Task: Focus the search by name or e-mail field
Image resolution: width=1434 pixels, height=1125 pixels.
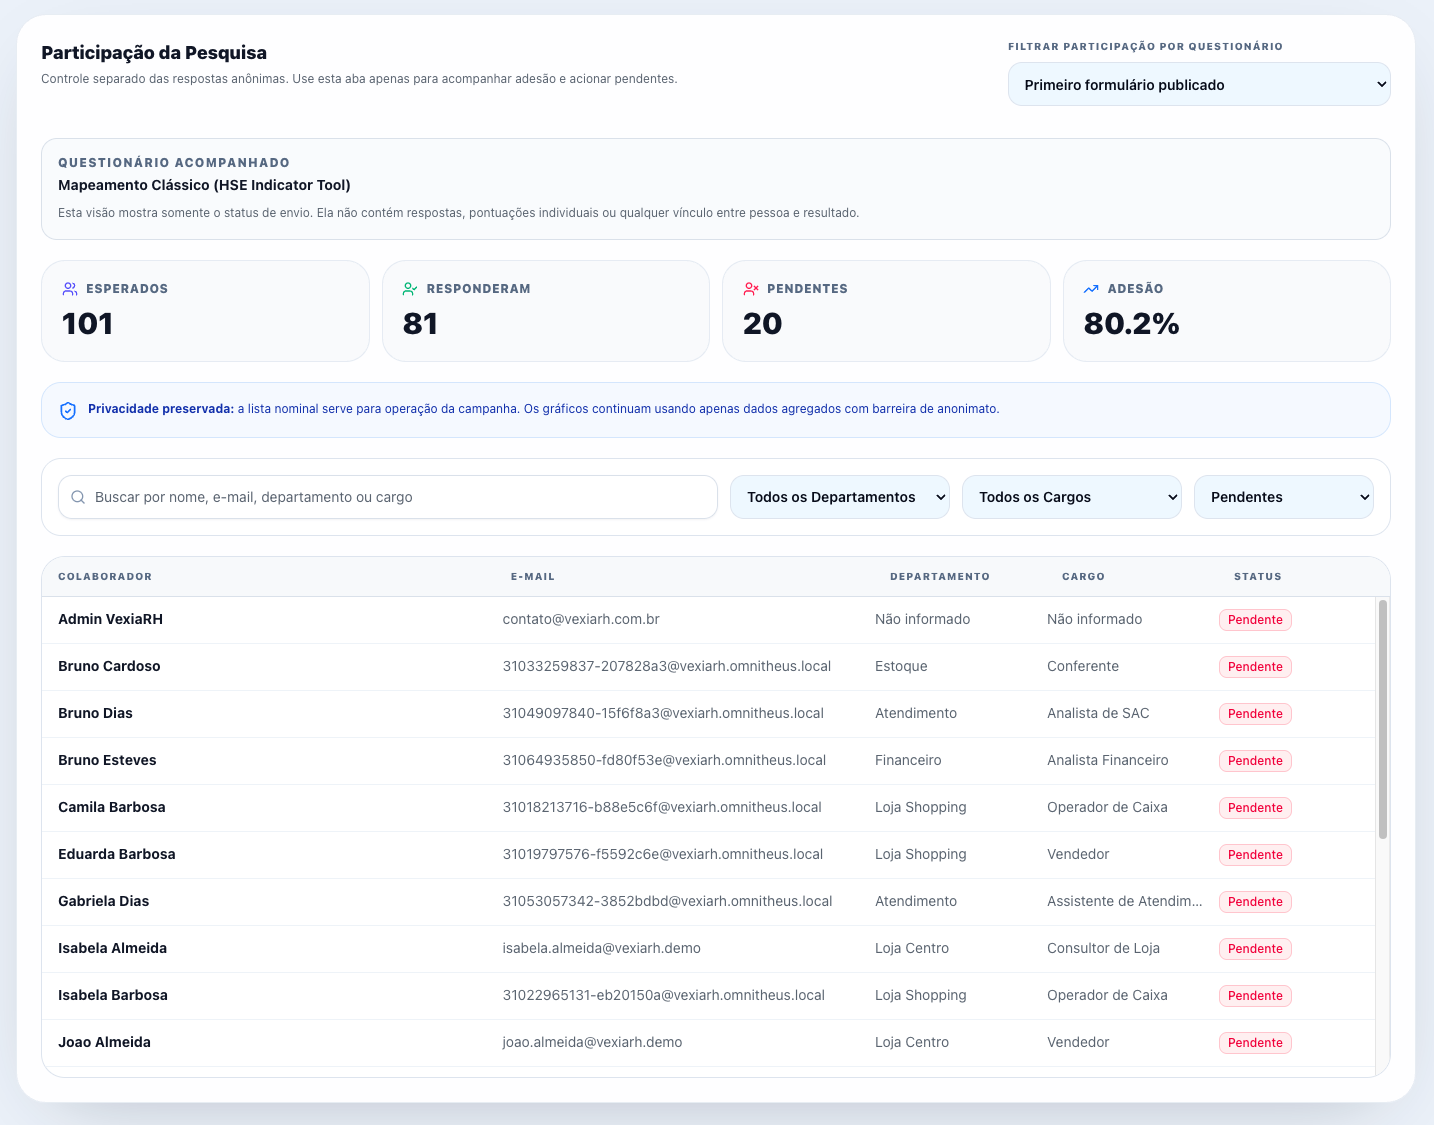Action: pos(388,497)
